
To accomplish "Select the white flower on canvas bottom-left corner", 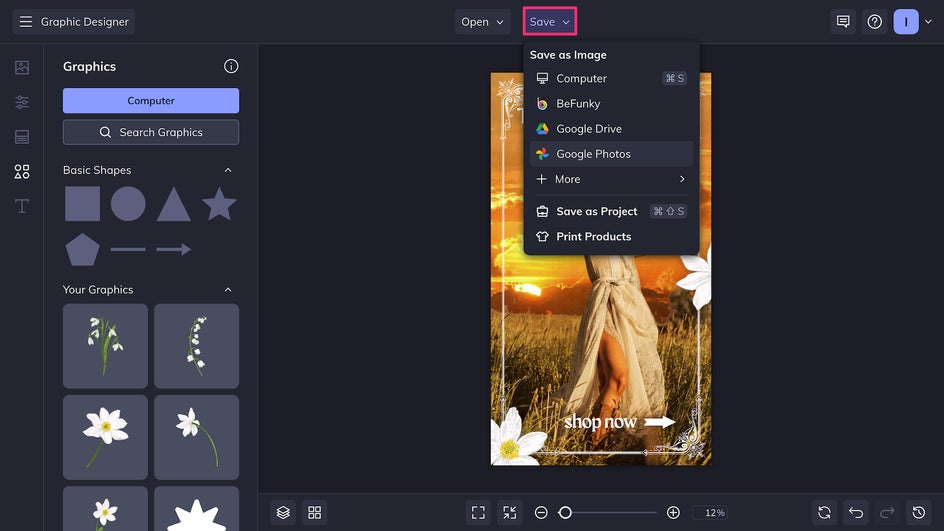I will [517, 438].
